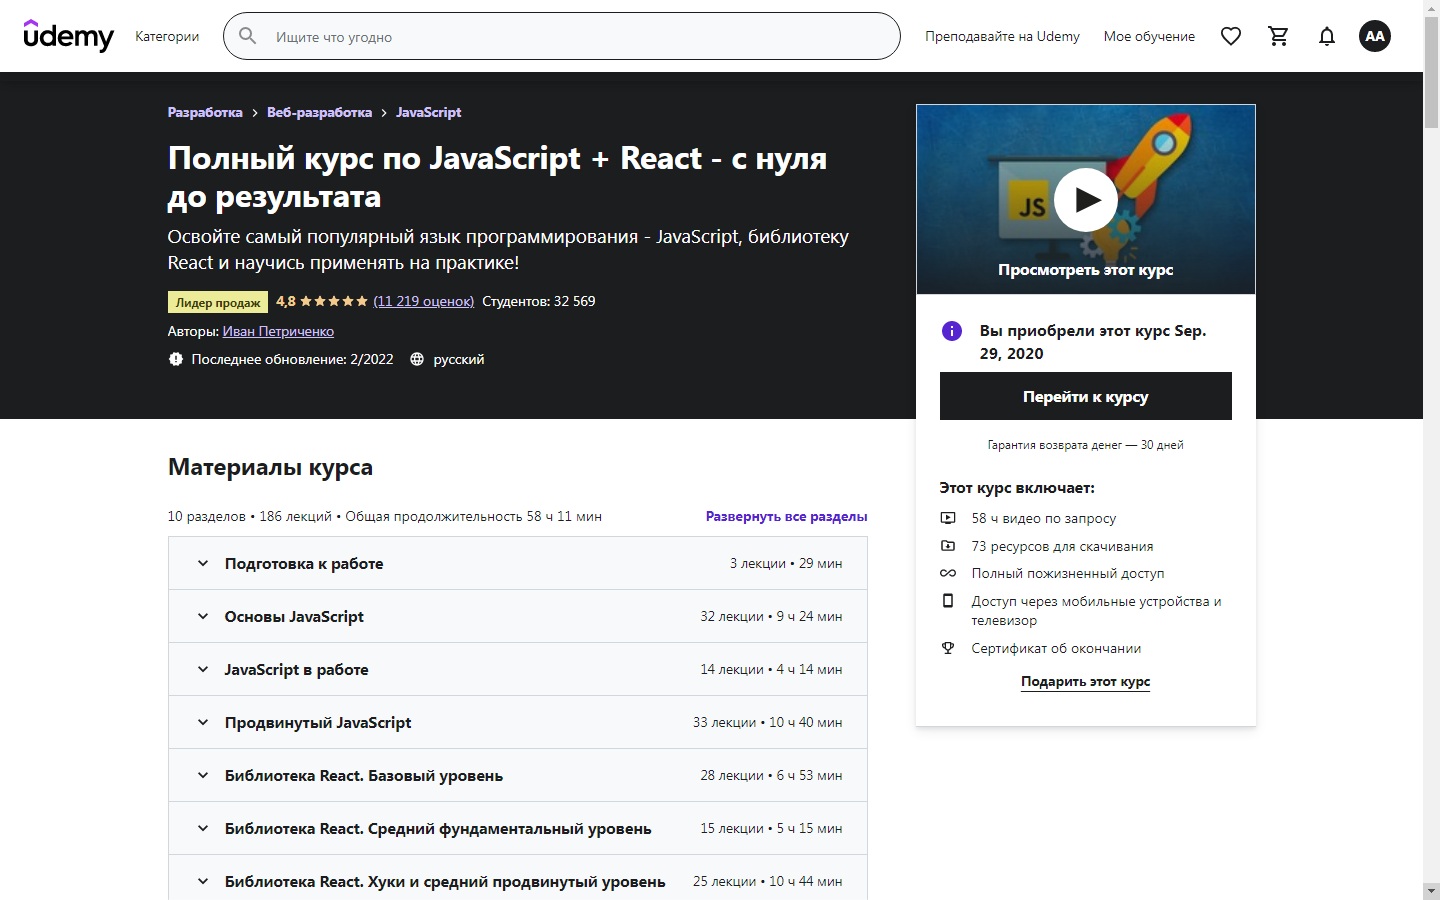This screenshot has width=1440, height=900.
Task: Click scrollbar up arrow
Action: point(1431,8)
